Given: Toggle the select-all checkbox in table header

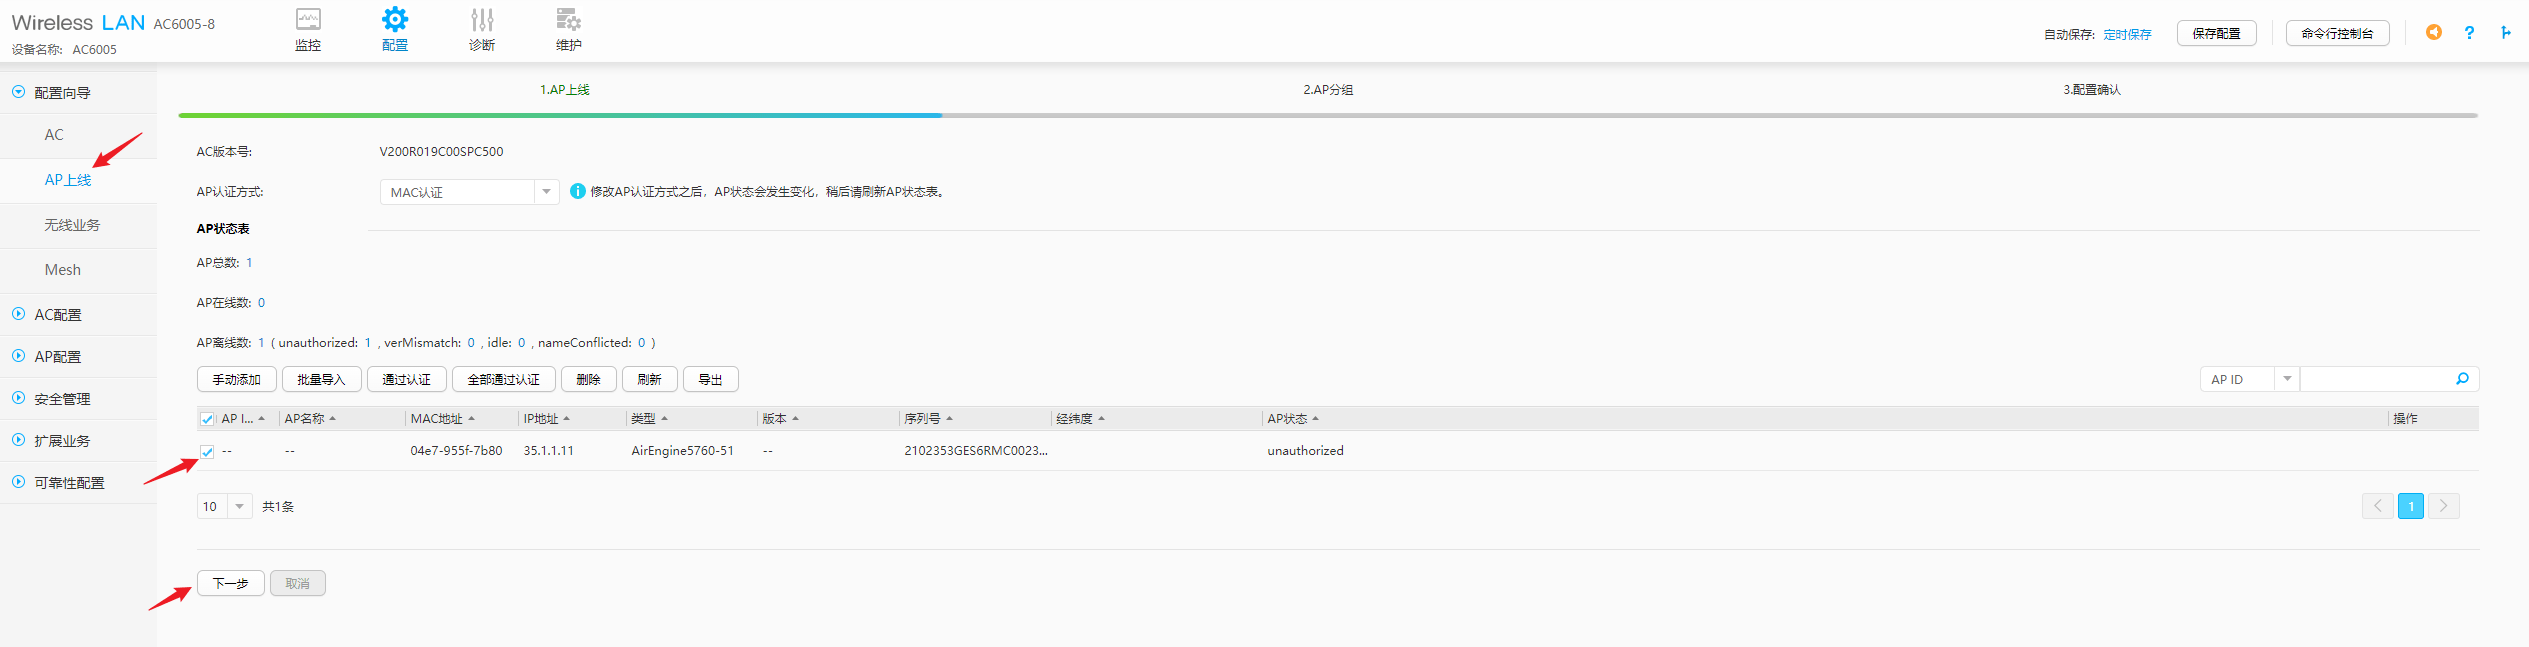Looking at the screenshot, I should [x=207, y=419].
